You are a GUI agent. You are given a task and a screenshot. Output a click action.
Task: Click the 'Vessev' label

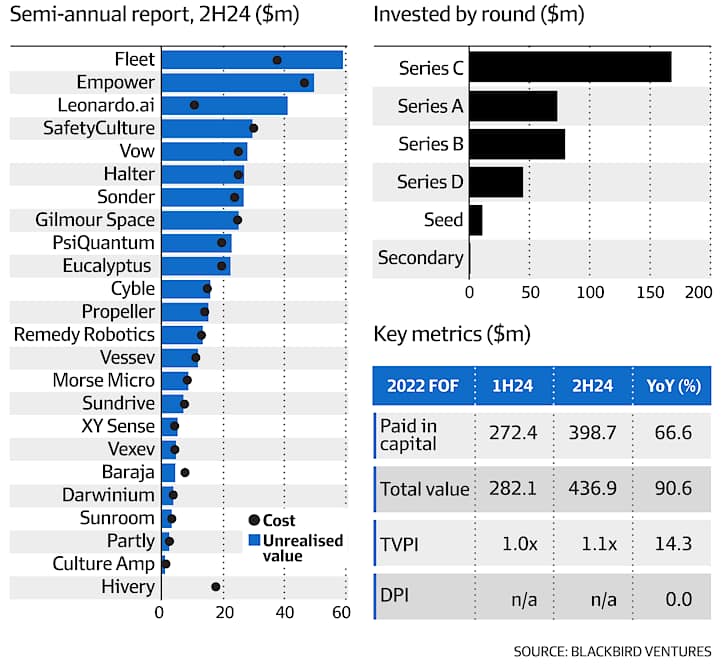point(128,358)
